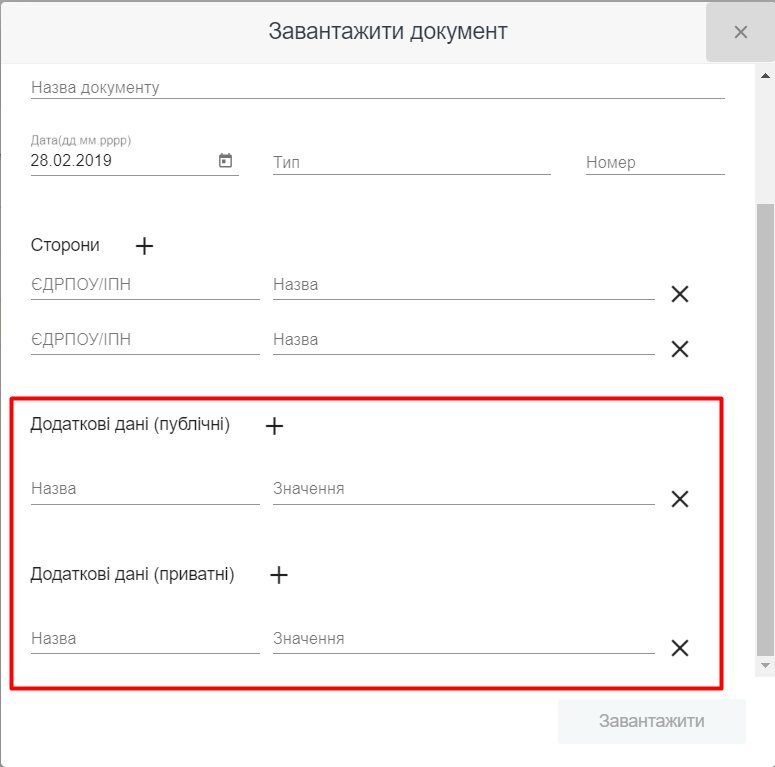Click the Додаткові дані (приватні) label

[132, 574]
